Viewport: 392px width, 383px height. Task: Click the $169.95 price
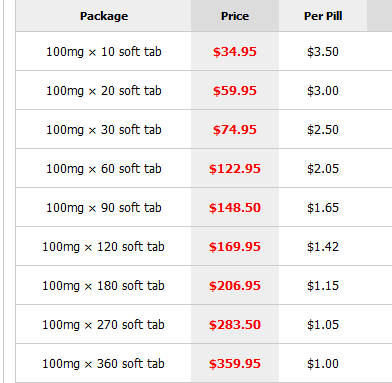[x=235, y=247]
